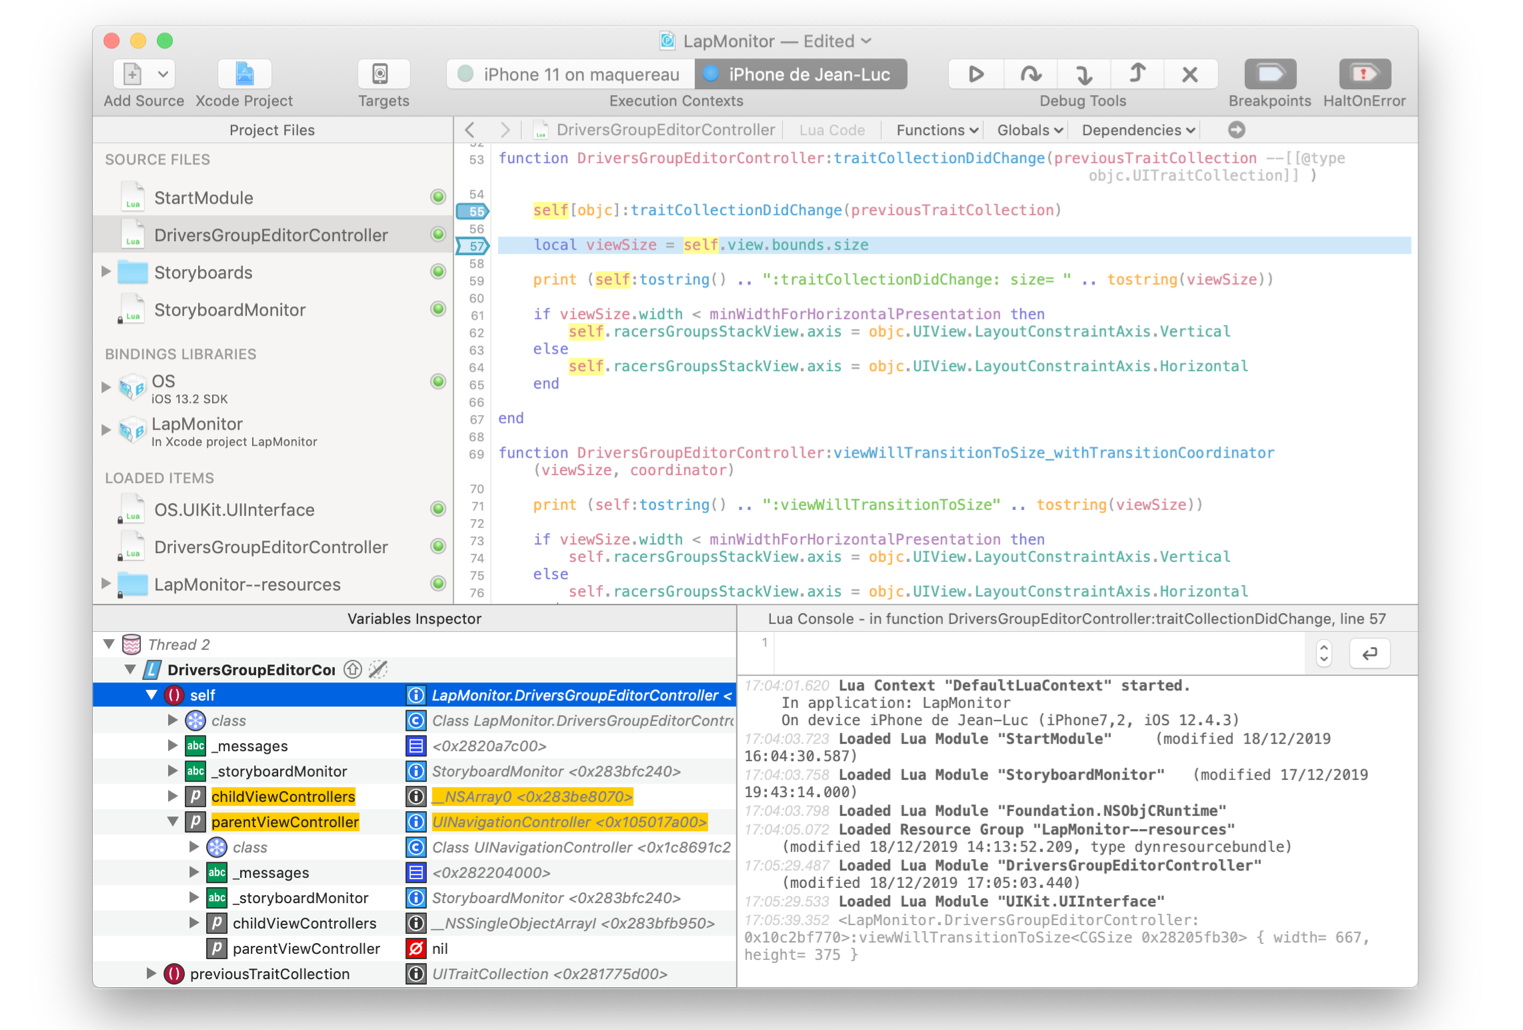The height and width of the screenshot is (1030, 1523).
Task: Click the up-arrow icon beside stack frame name
Action: [353, 670]
